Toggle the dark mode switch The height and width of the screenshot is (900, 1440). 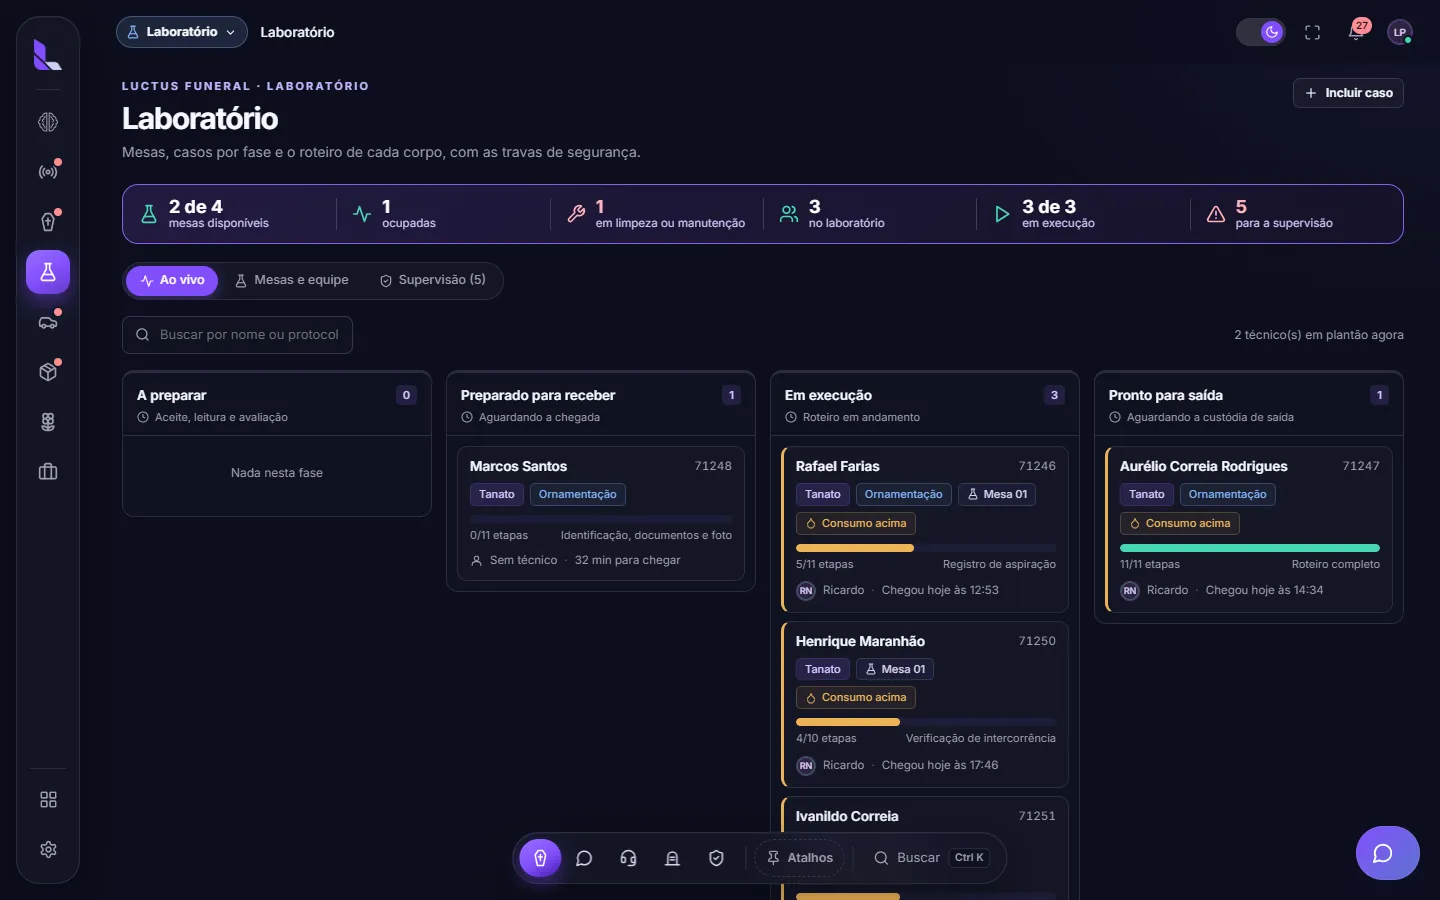click(x=1261, y=32)
